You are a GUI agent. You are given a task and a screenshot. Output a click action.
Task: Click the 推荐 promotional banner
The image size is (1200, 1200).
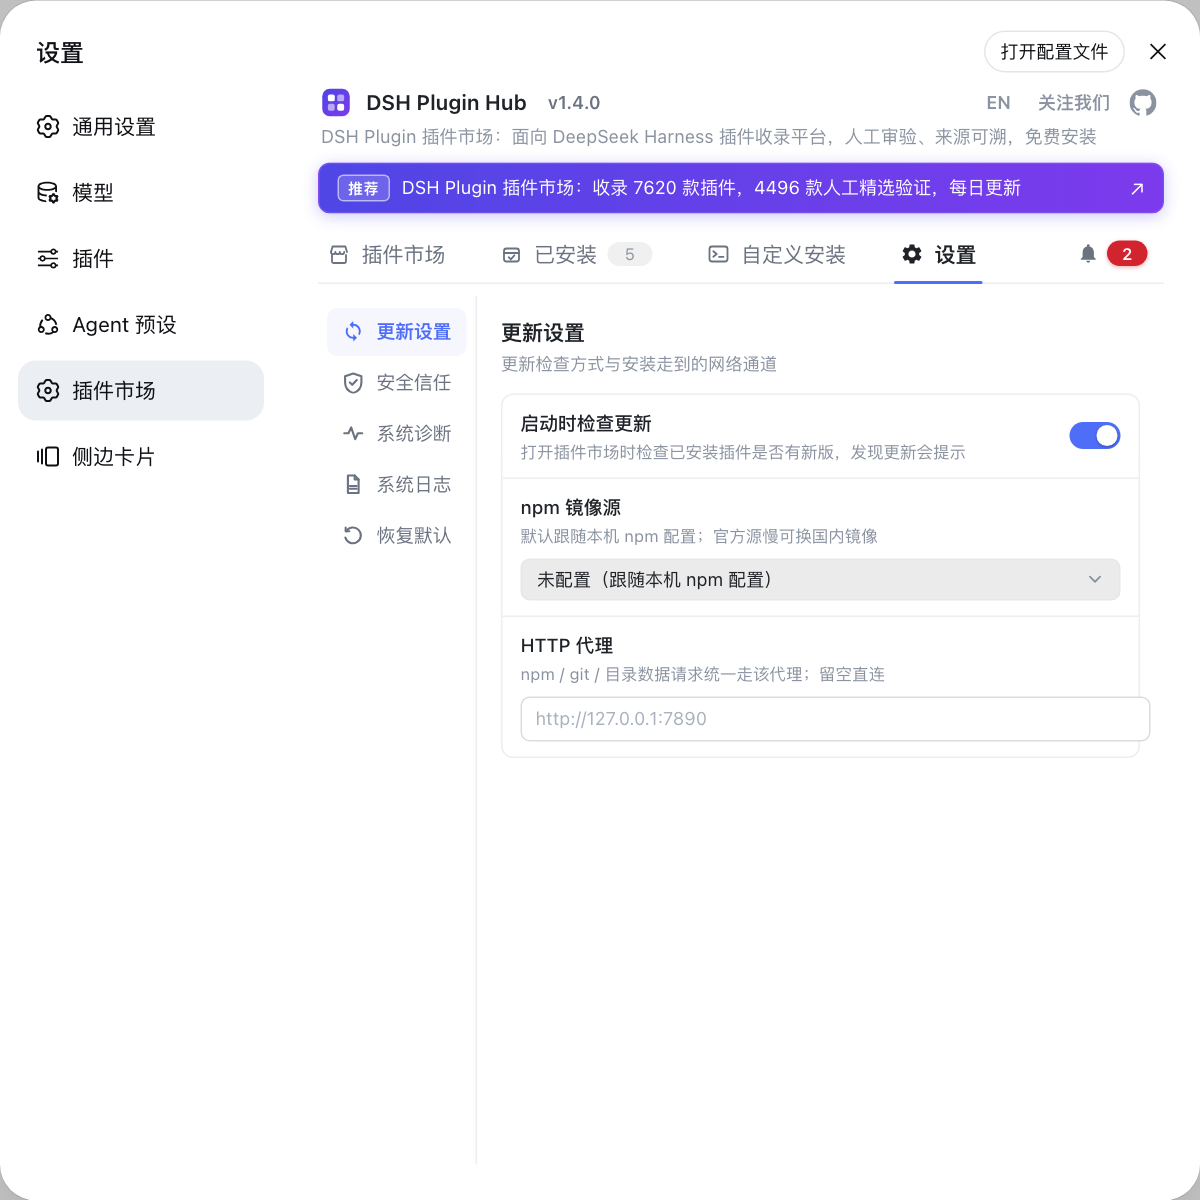click(x=741, y=188)
